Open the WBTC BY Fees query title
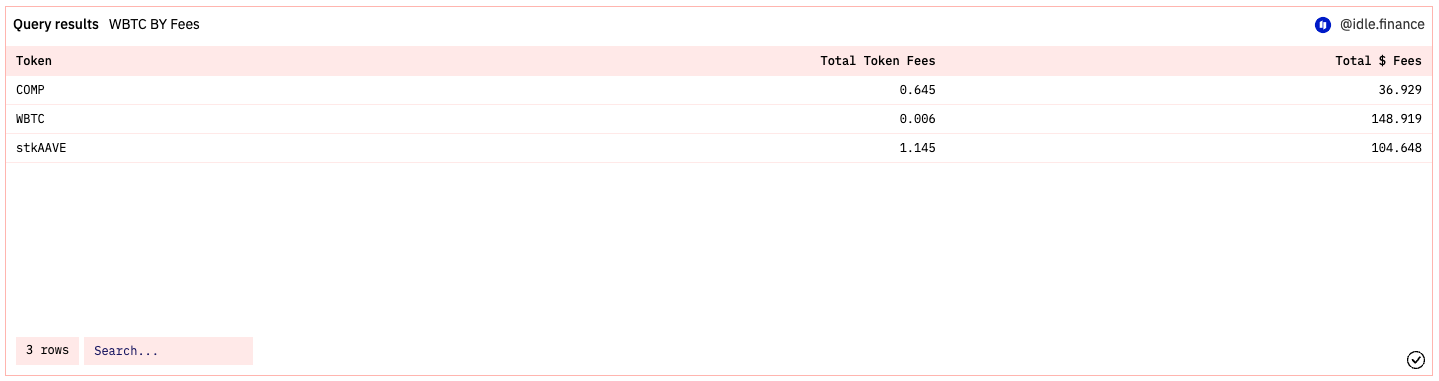This screenshot has width=1439, height=381. [154, 24]
